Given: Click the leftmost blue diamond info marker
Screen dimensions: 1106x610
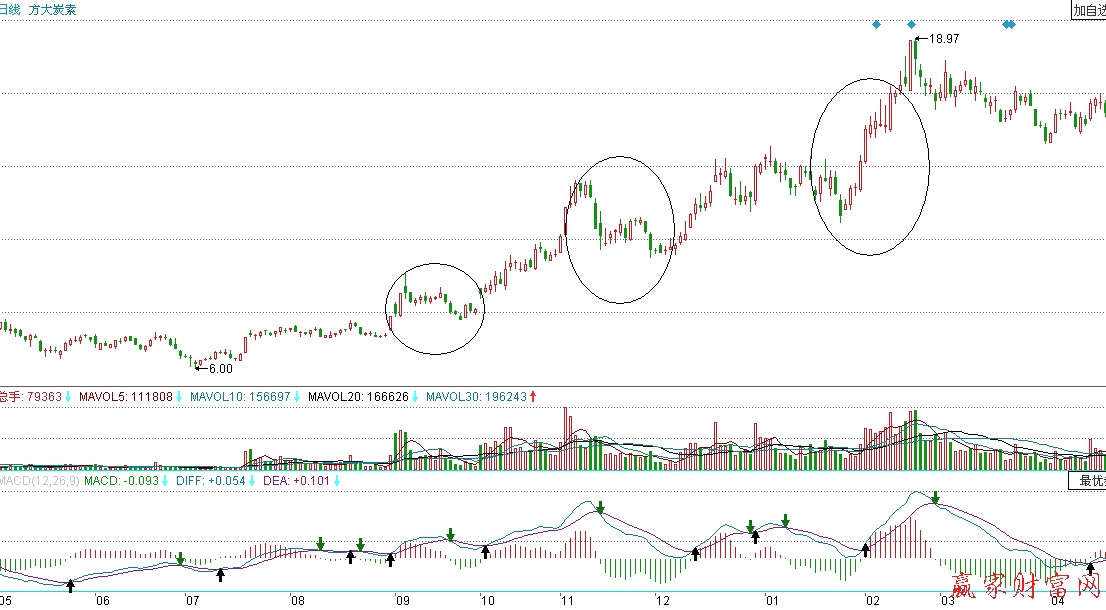Looking at the screenshot, I should point(876,24).
